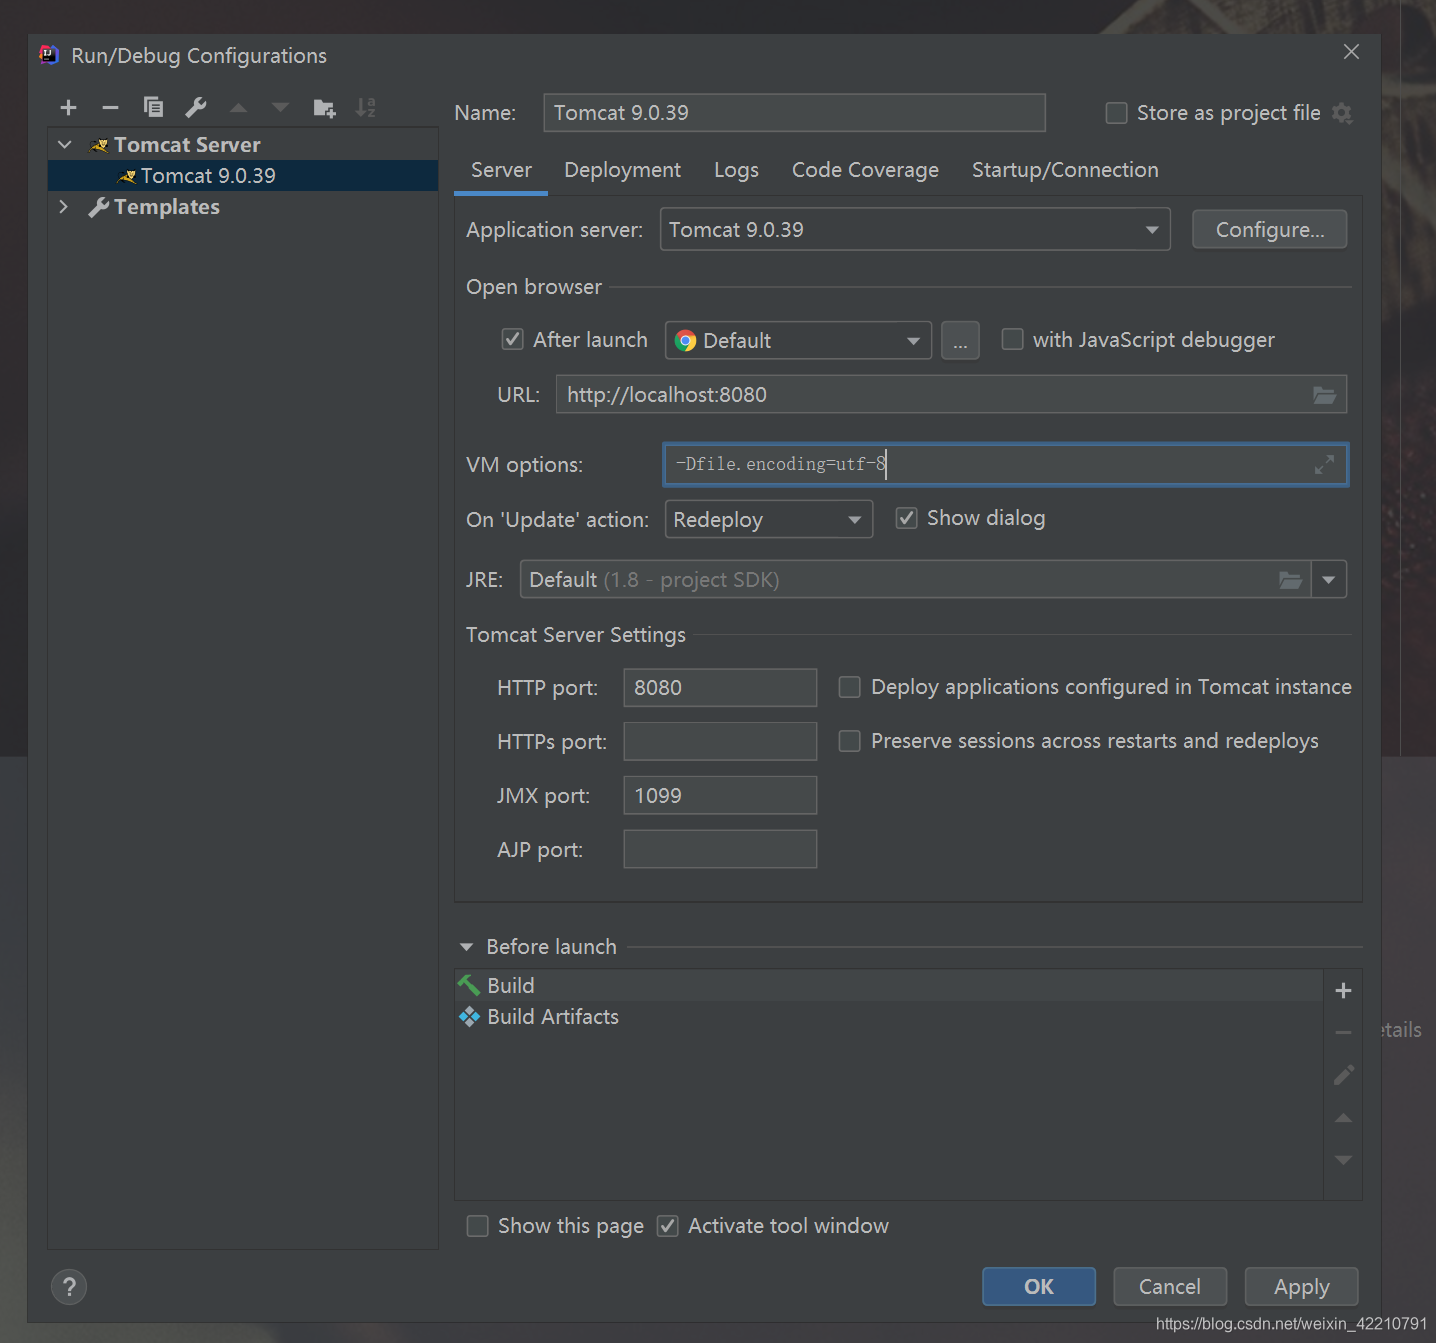Enable Preserve sessions across restarts and redeploys
Screen dimensions: 1436x1343
pos(849,741)
